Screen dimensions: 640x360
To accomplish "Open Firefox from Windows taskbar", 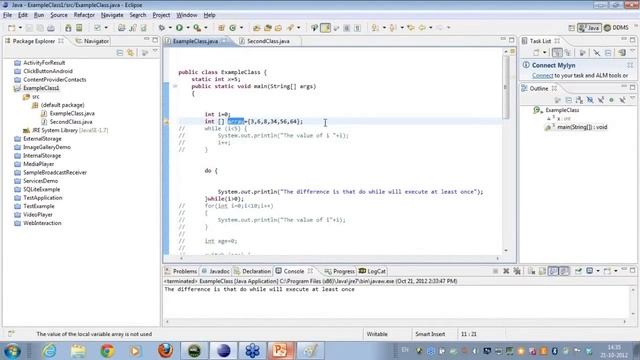I will click(165, 351).
